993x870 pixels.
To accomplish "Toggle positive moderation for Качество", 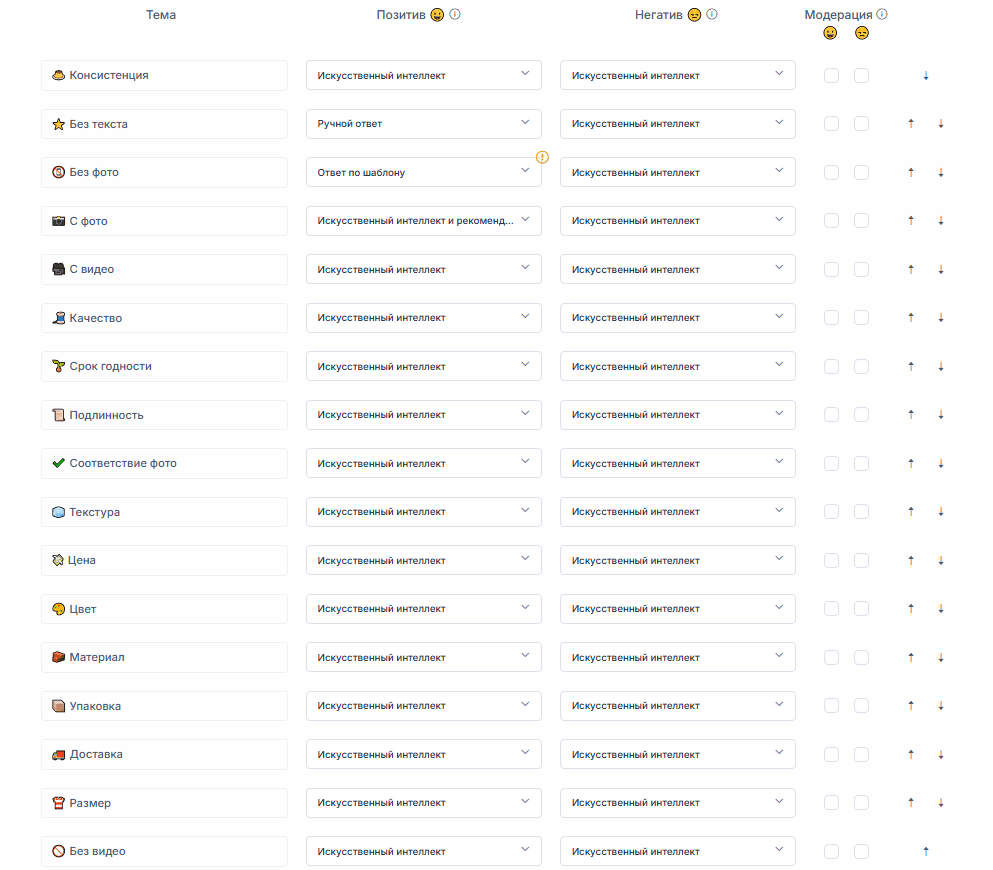I will 832,318.
